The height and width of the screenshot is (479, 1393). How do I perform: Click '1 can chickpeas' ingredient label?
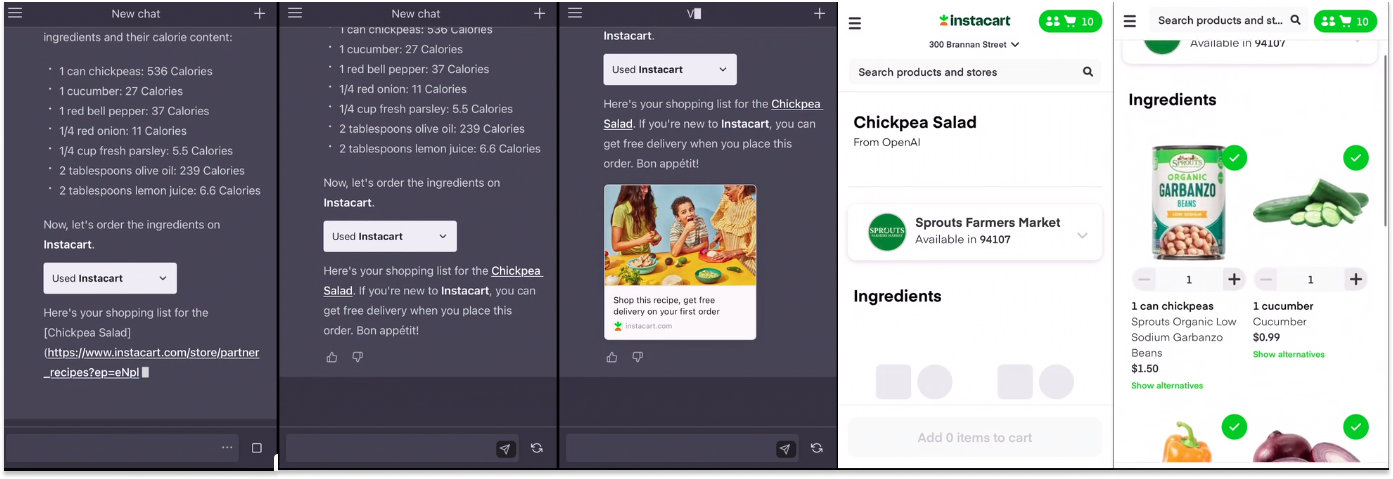coord(1172,306)
